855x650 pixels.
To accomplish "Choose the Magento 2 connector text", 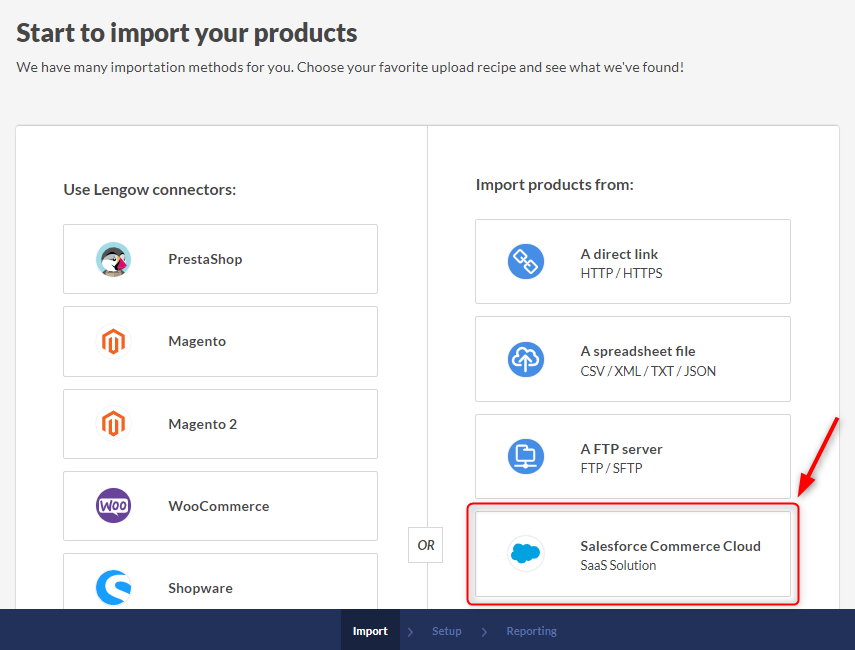I will (202, 424).
